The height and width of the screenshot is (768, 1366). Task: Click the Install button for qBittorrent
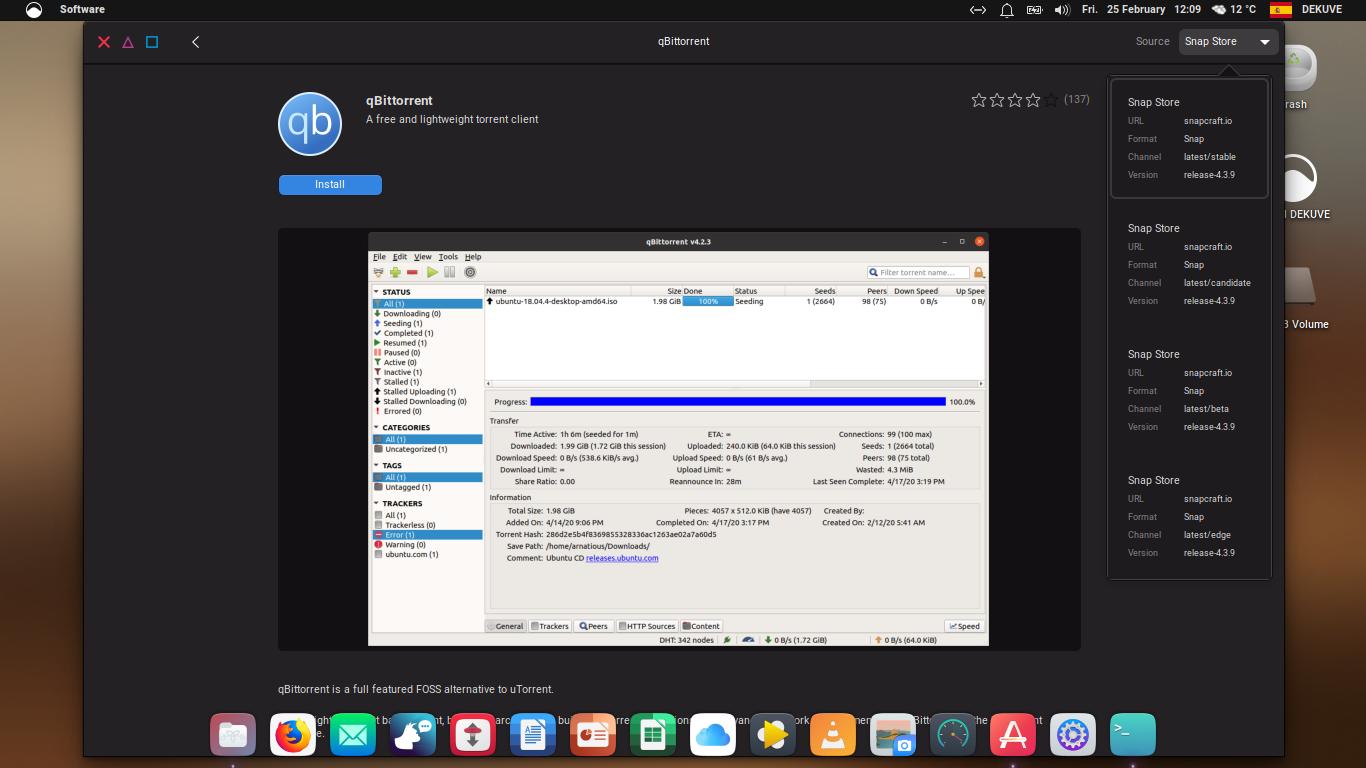tap(330, 185)
